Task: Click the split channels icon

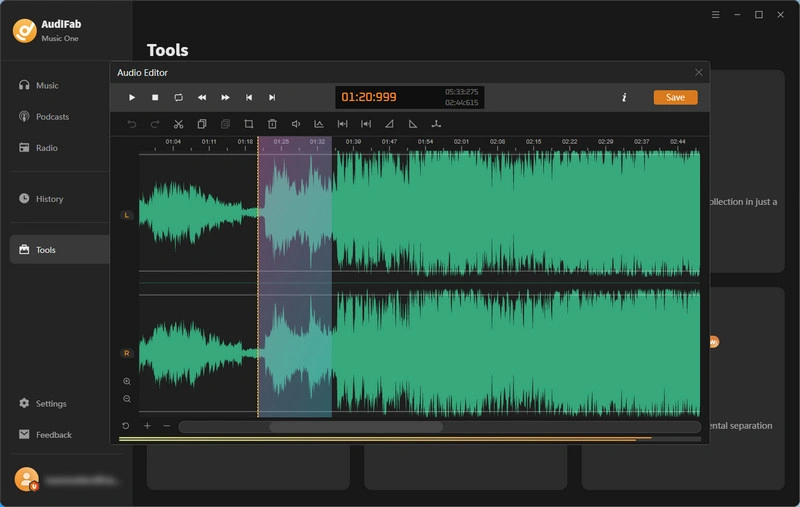Action: [x=436, y=124]
